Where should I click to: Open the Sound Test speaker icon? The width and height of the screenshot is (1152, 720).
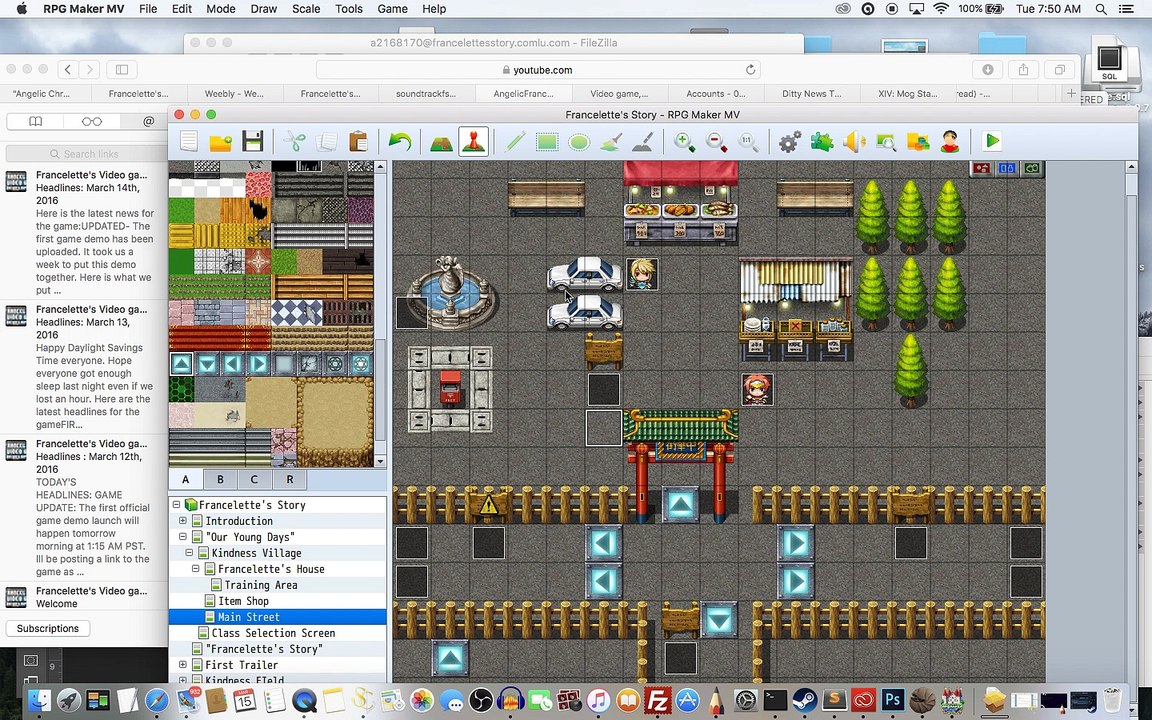854,141
